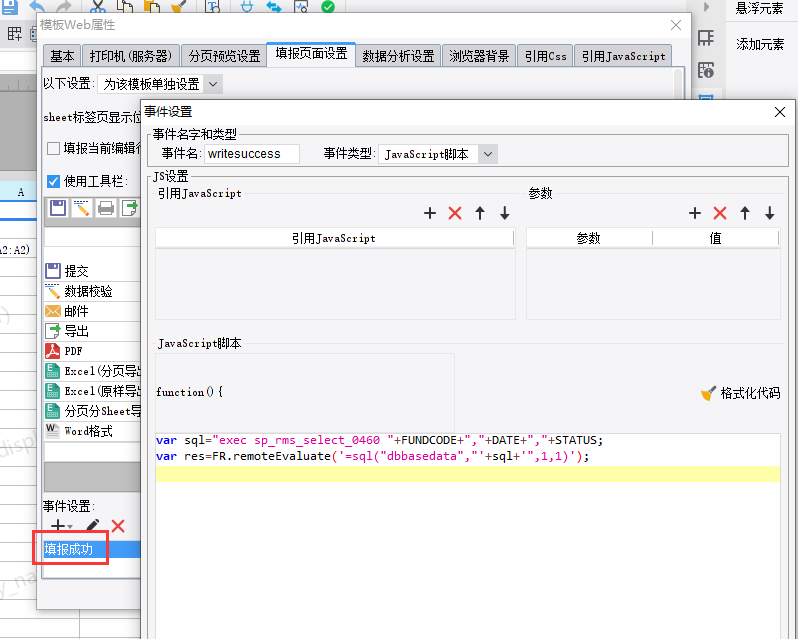
Task: Click the 值 column header
Action: [x=716, y=238]
